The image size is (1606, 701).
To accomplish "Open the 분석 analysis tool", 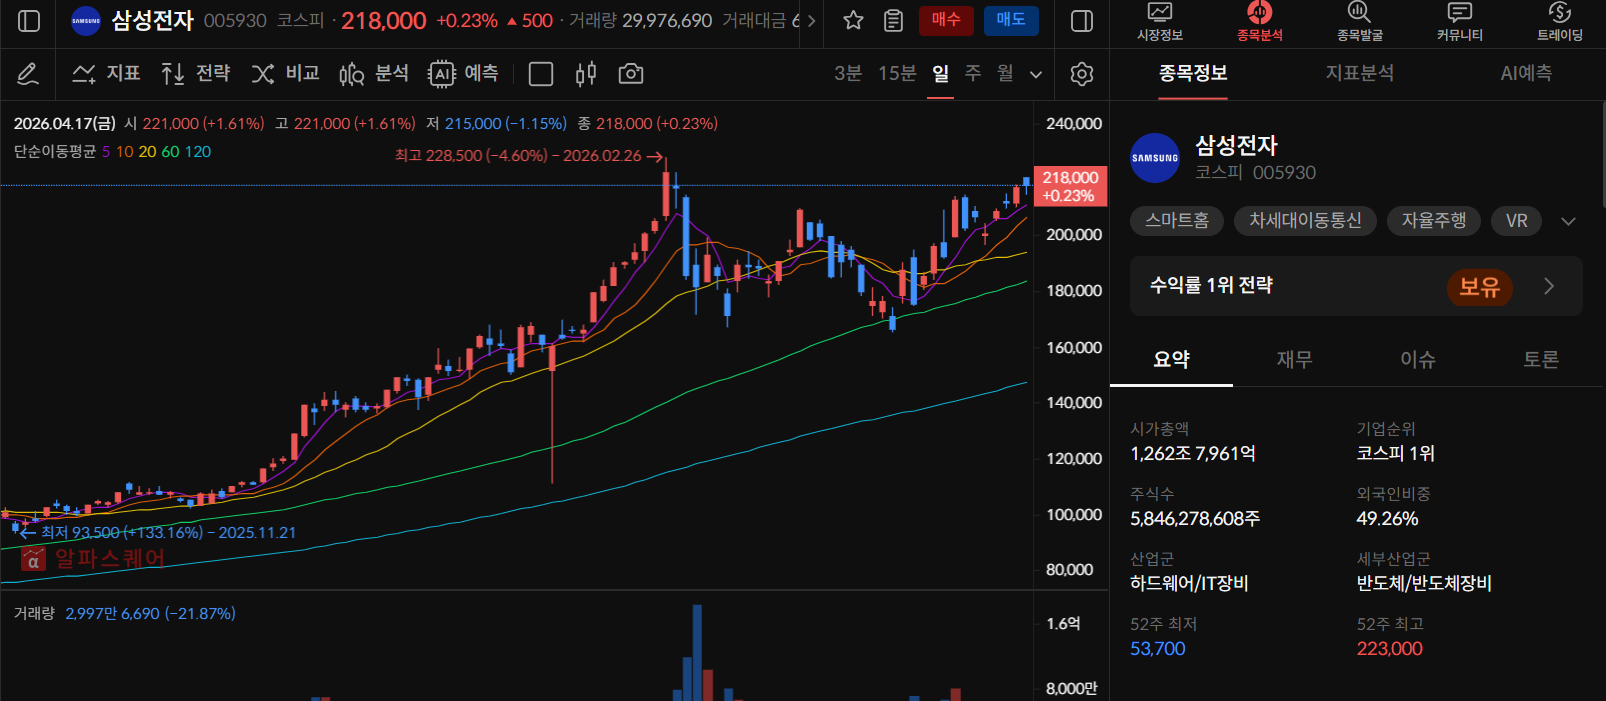I will 374,74.
